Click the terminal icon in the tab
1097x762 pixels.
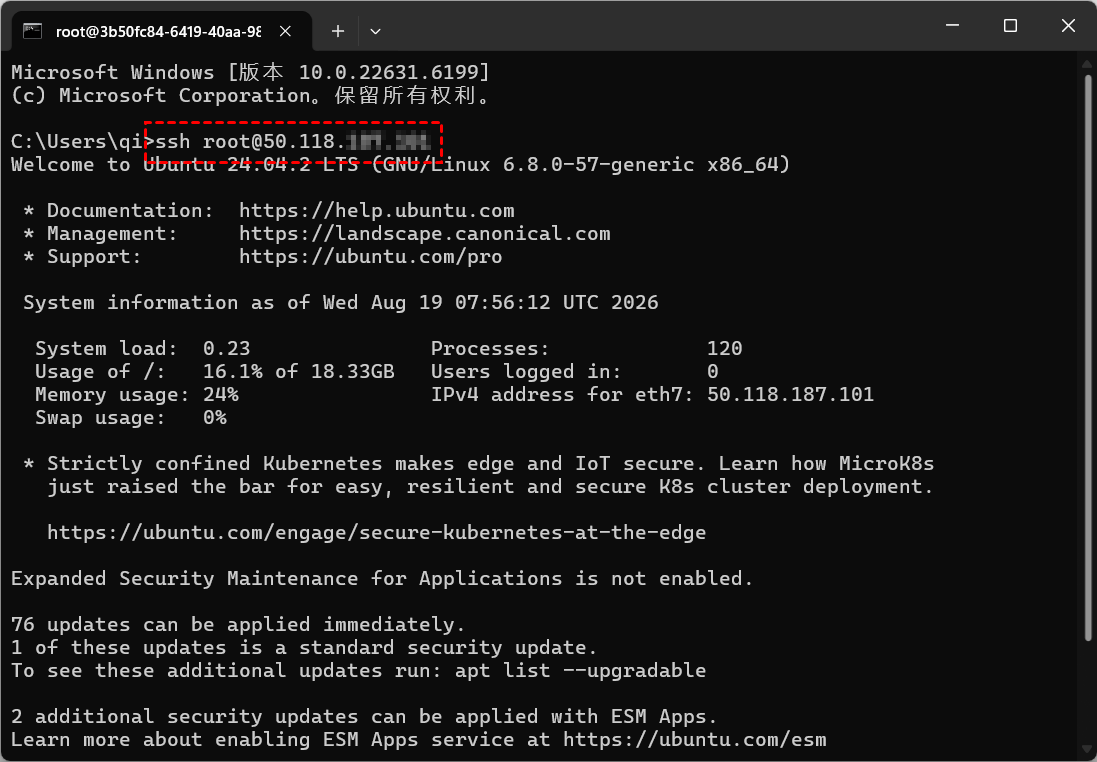[32, 31]
